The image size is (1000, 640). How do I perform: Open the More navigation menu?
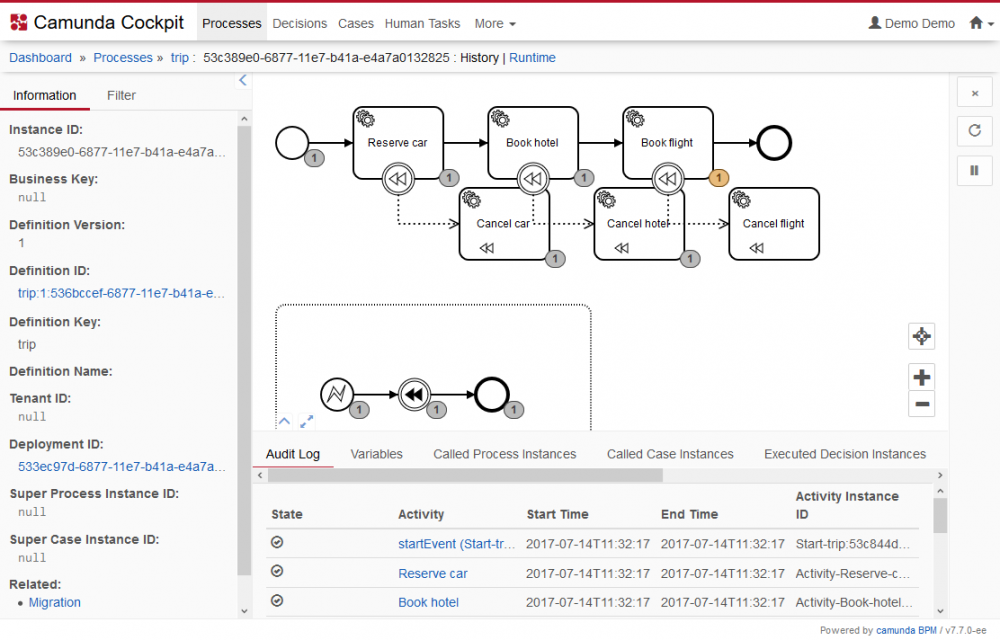point(494,23)
